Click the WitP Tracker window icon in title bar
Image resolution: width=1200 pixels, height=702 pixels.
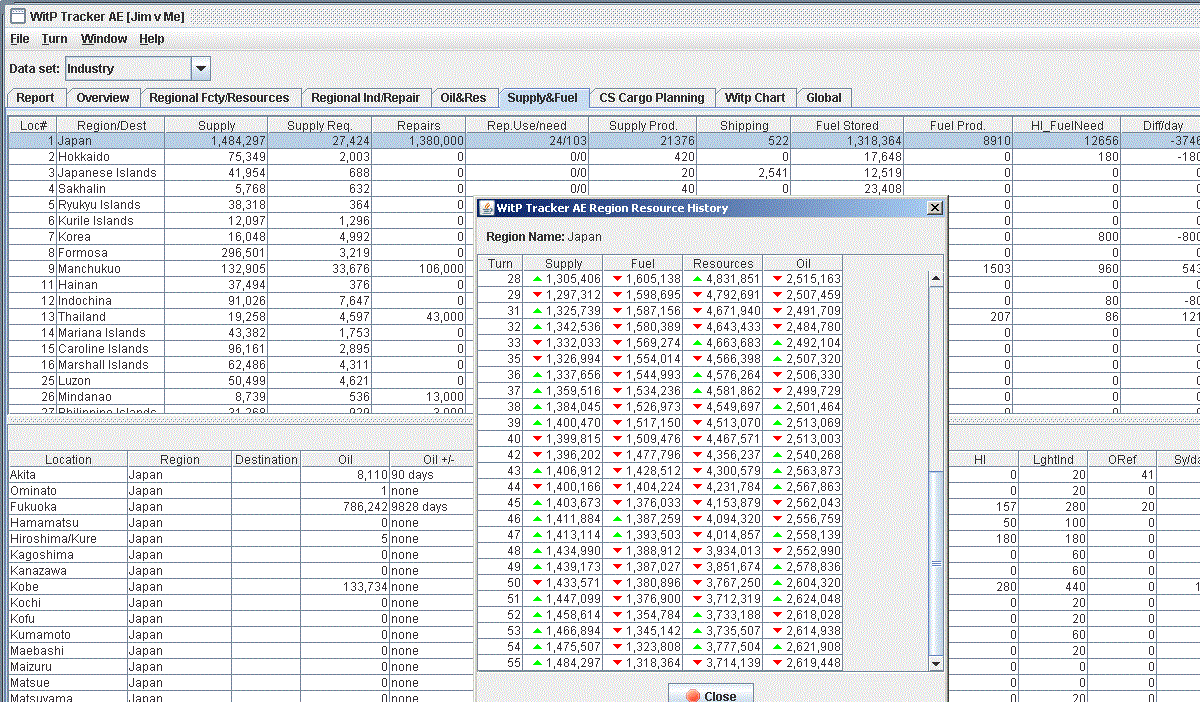coord(17,16)
